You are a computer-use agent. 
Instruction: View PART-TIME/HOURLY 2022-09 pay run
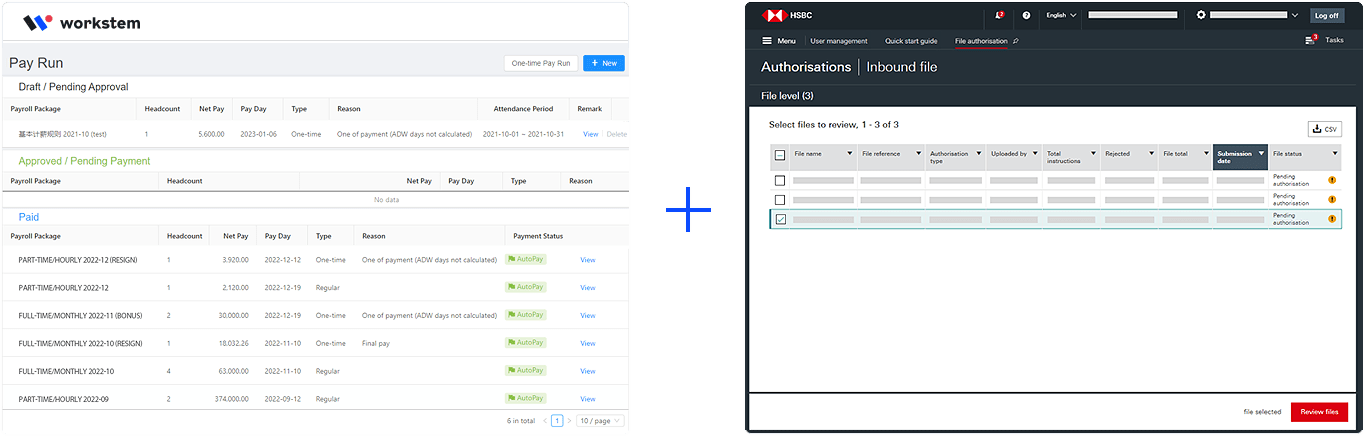[x=588, y=399]
